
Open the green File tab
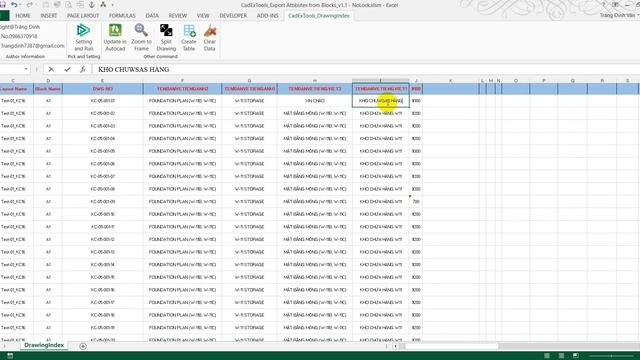coord(4,16)
